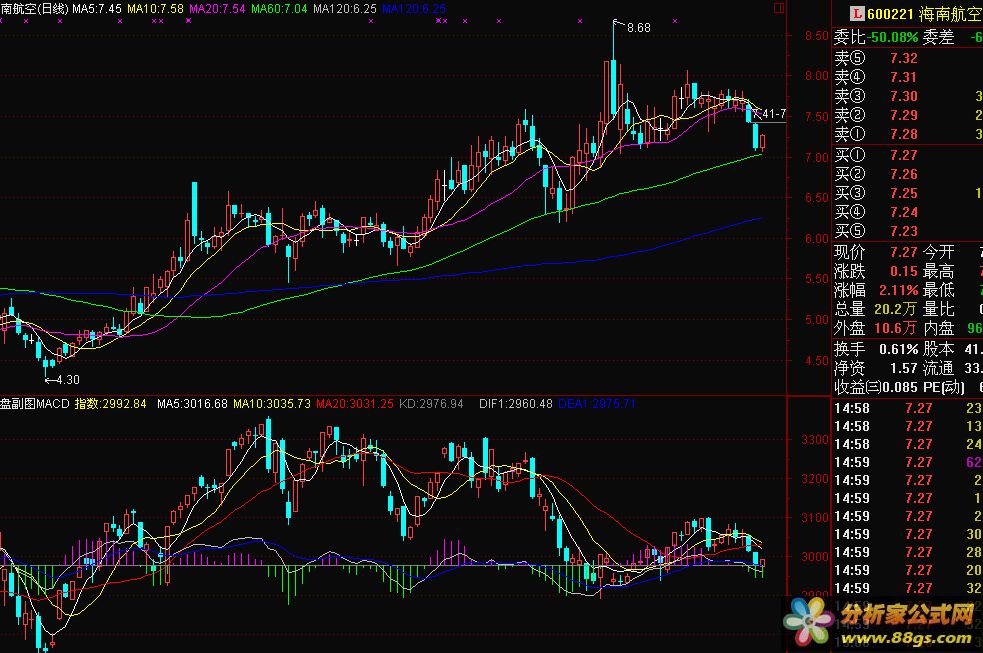
Task: Click the 8.68 high price marker
Action: coord(639,28)
